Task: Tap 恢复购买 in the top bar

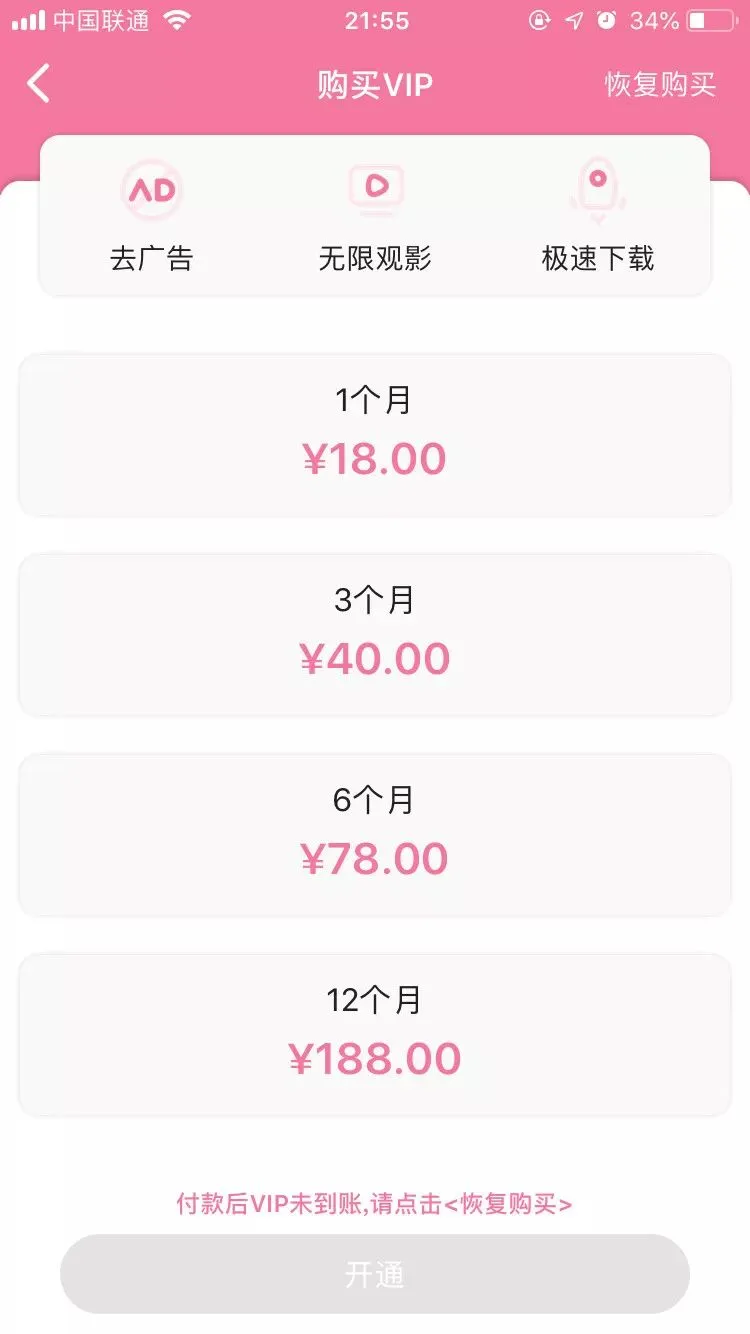Action: [x=660, y=85]
